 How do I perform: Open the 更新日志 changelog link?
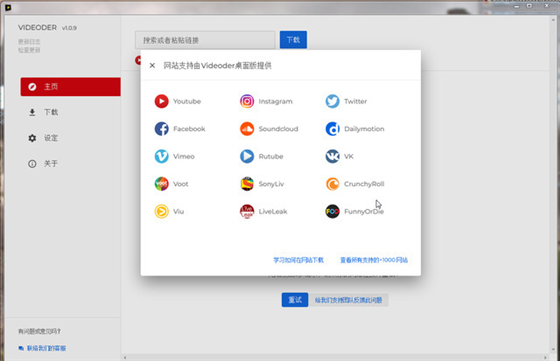[x=29, y=42]
